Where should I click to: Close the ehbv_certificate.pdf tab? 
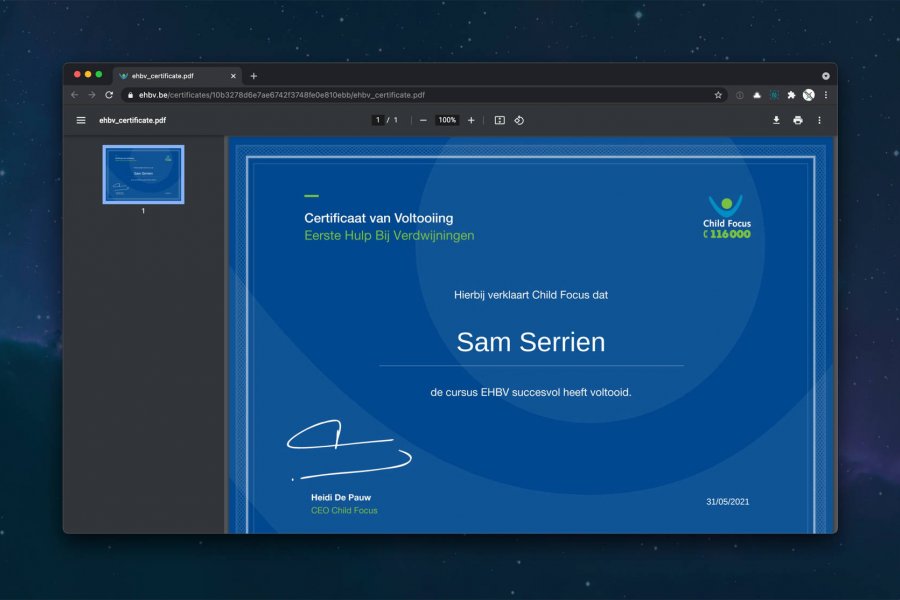(x=234, y=76)
